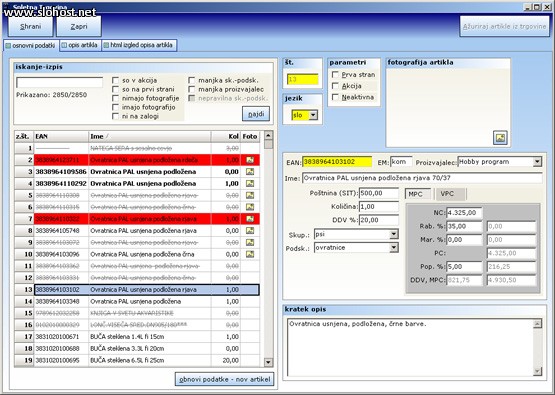Viewport: 555px width, 395px height.
Task: Click the NC price field
Action: 464,213
